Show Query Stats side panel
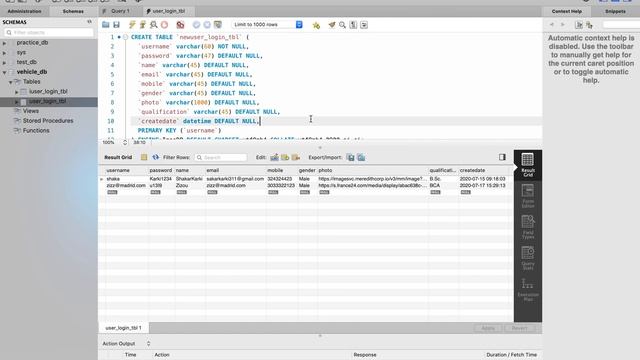Screen dimensions: 640x360 coord(528,258)
